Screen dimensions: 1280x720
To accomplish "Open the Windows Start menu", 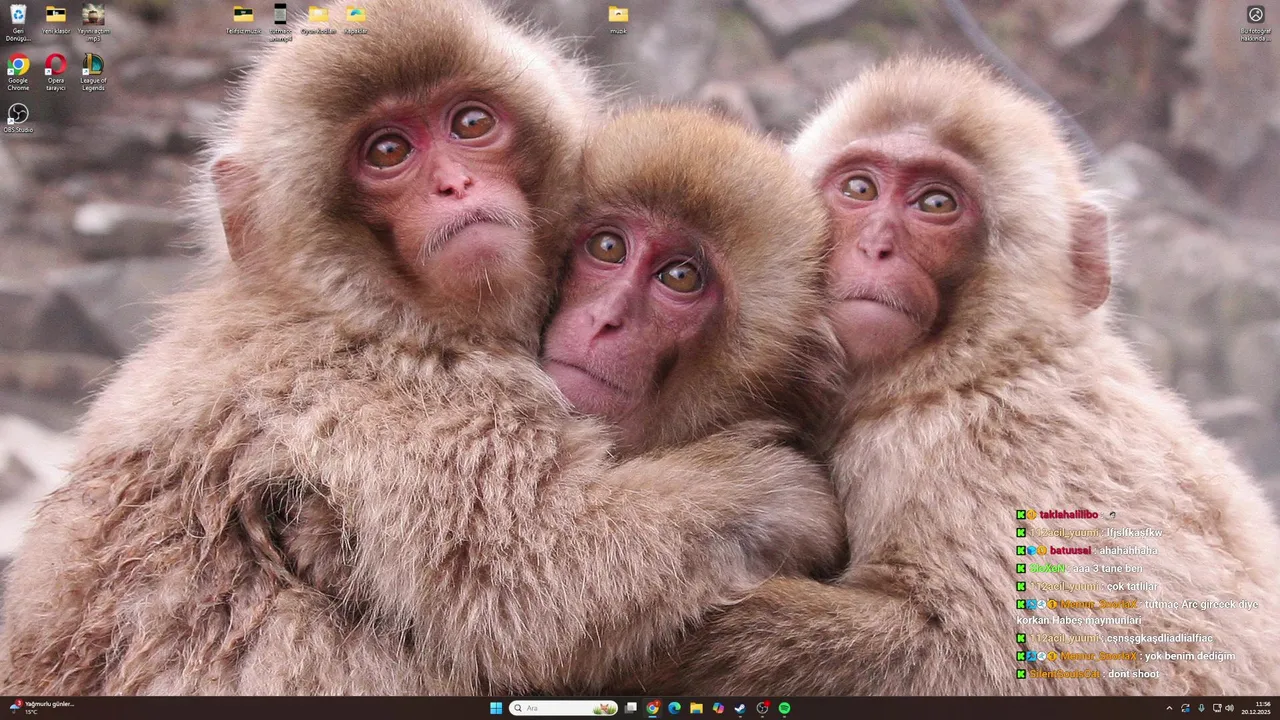I will click(x=496, y=708).
